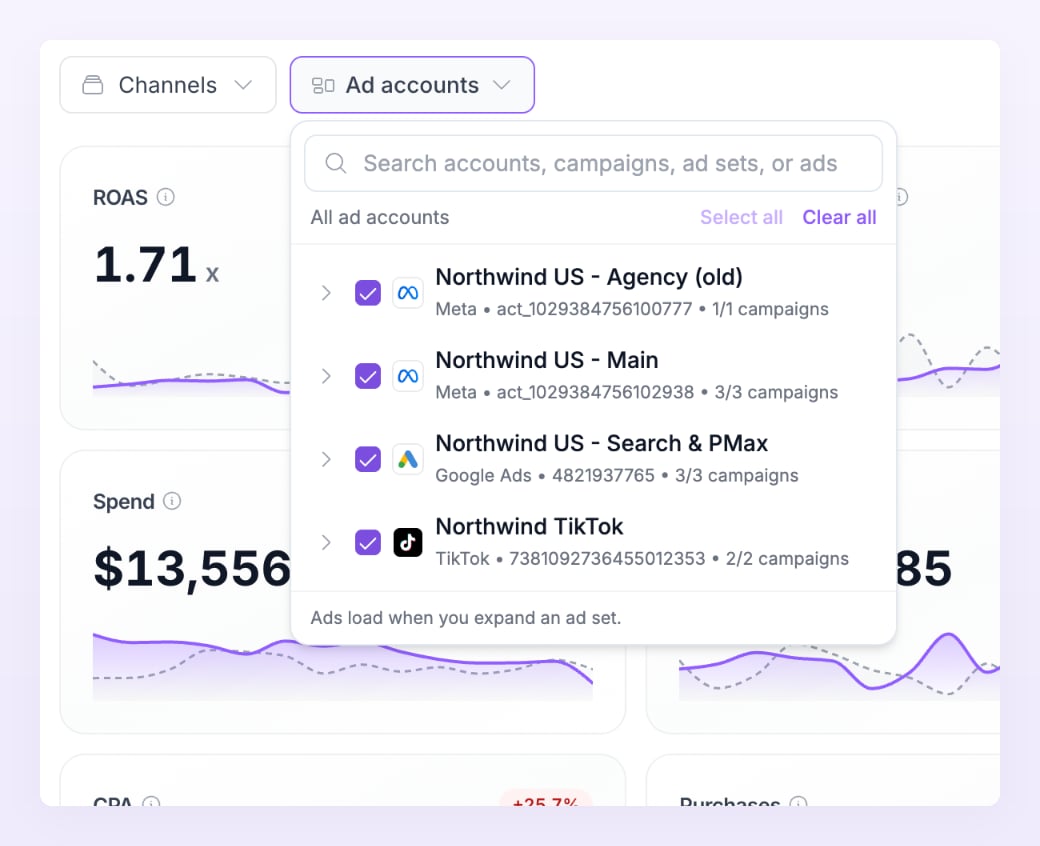Expand Northwind TikTok account
Screen dimensions: 1040x846
tap(326, 542)
